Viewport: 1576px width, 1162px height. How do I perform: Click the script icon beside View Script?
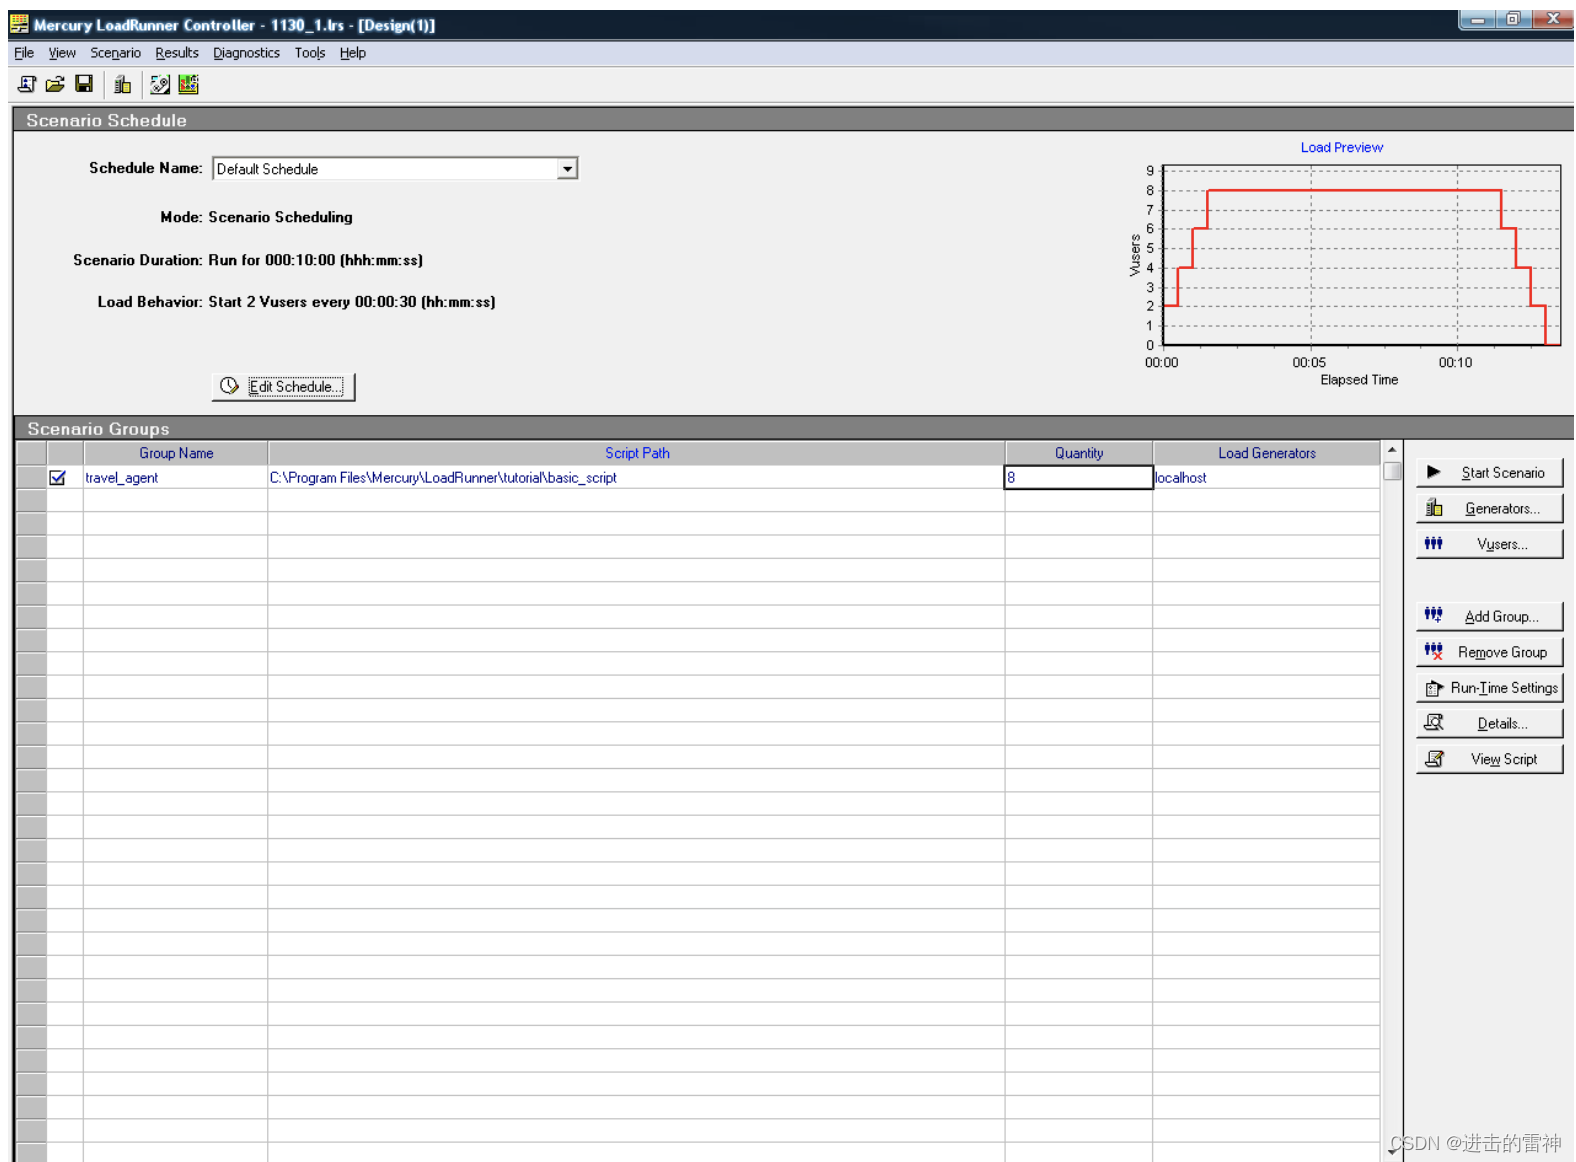[x=1434, y=758]
